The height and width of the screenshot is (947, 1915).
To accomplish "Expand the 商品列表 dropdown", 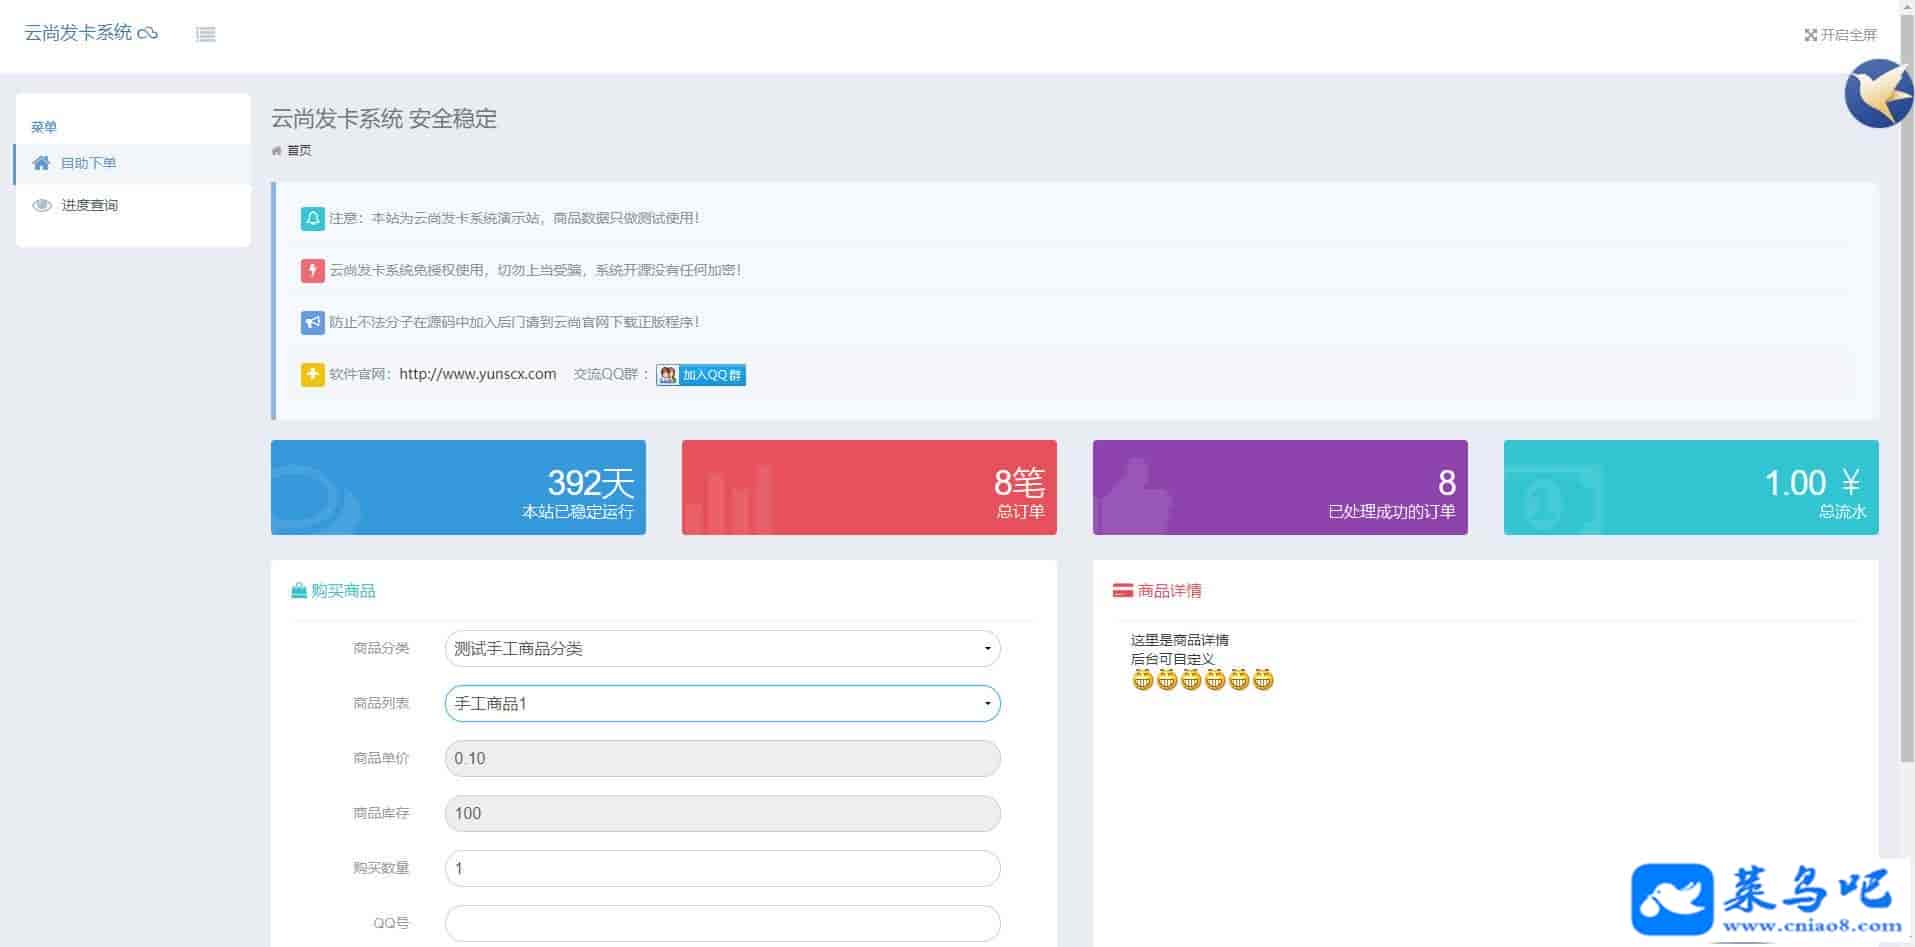I will (721, 704).
